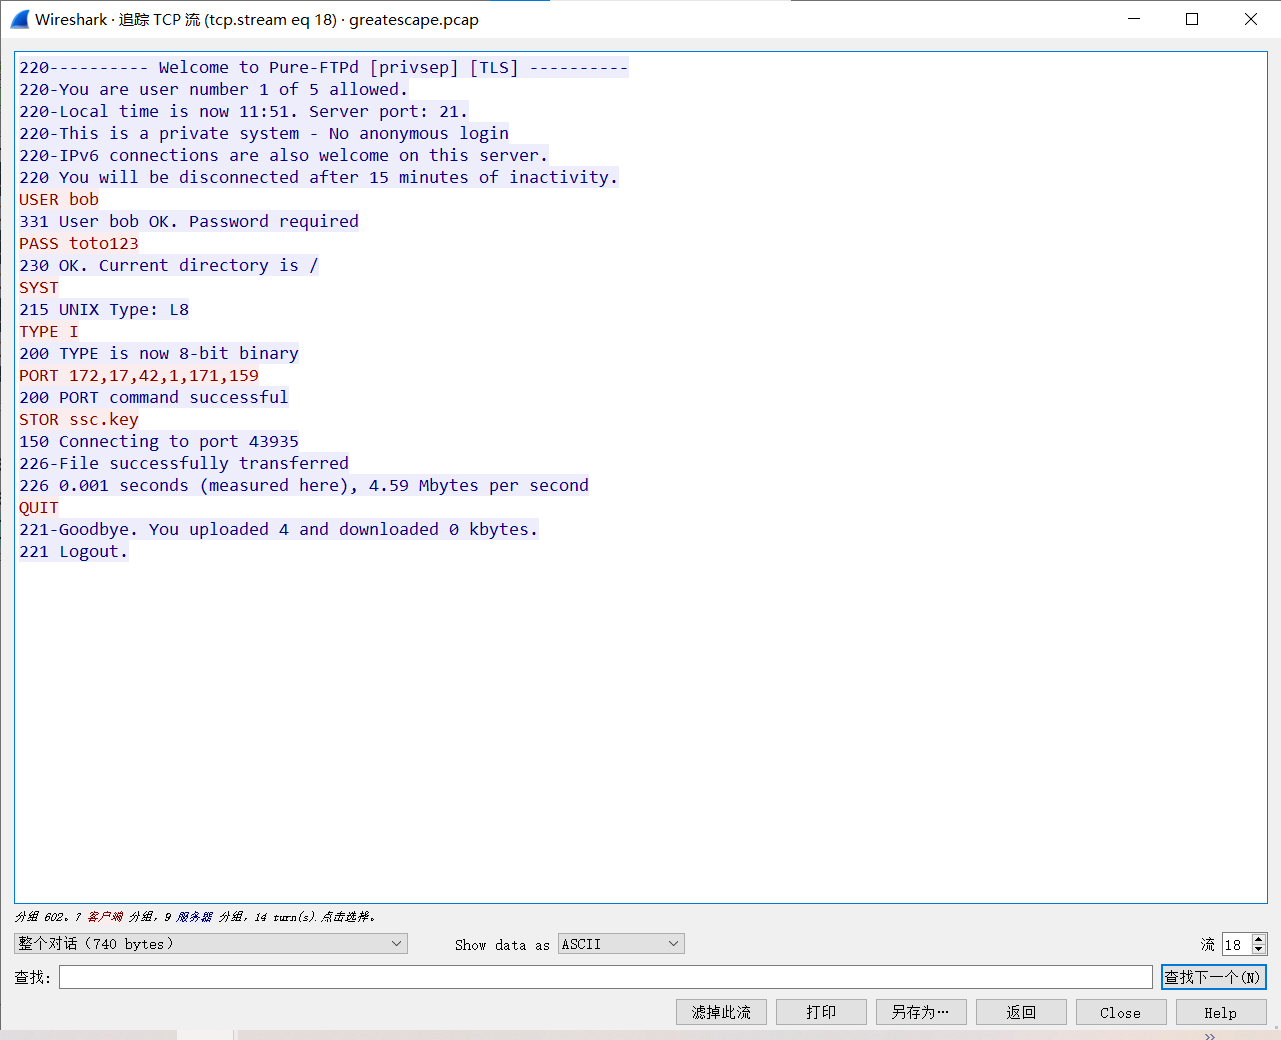Increase stream number with the up arrow

pyautogui.click(x=1259, y=939)
